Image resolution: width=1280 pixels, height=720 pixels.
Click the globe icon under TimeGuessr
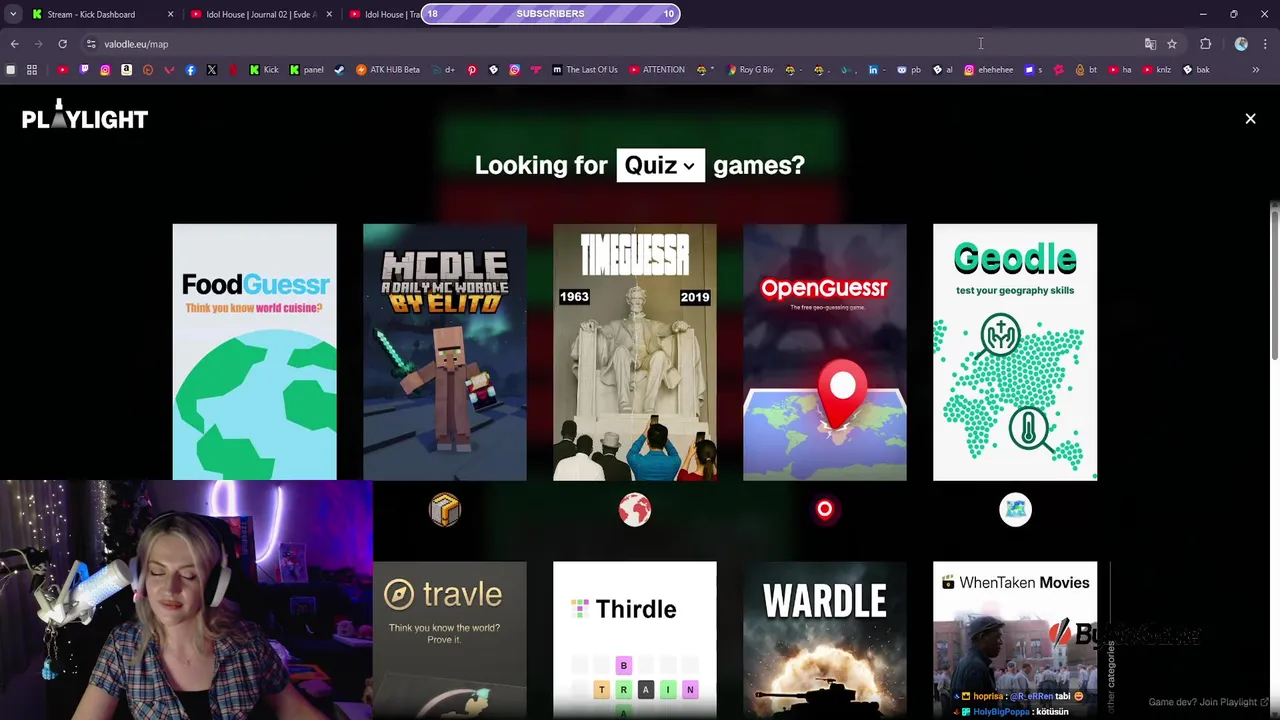635,510
